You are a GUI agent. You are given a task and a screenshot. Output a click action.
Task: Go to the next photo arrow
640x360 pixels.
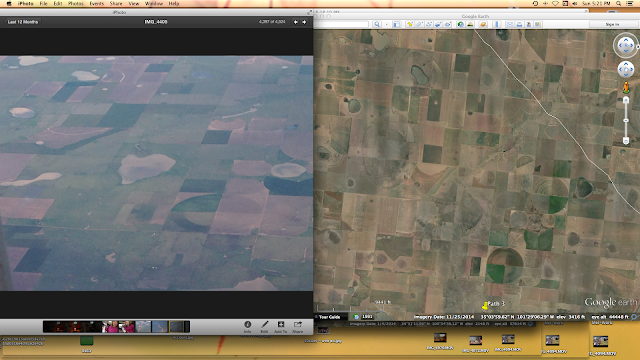[304, 22]
